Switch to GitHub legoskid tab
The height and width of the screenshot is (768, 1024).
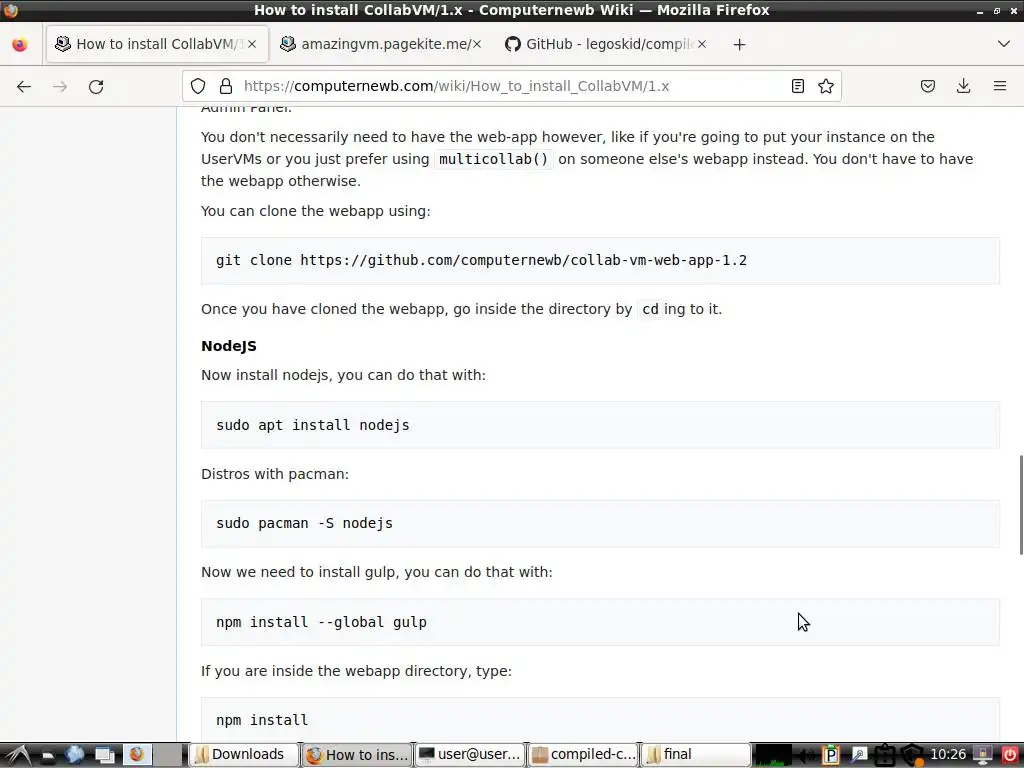point(605,44)
